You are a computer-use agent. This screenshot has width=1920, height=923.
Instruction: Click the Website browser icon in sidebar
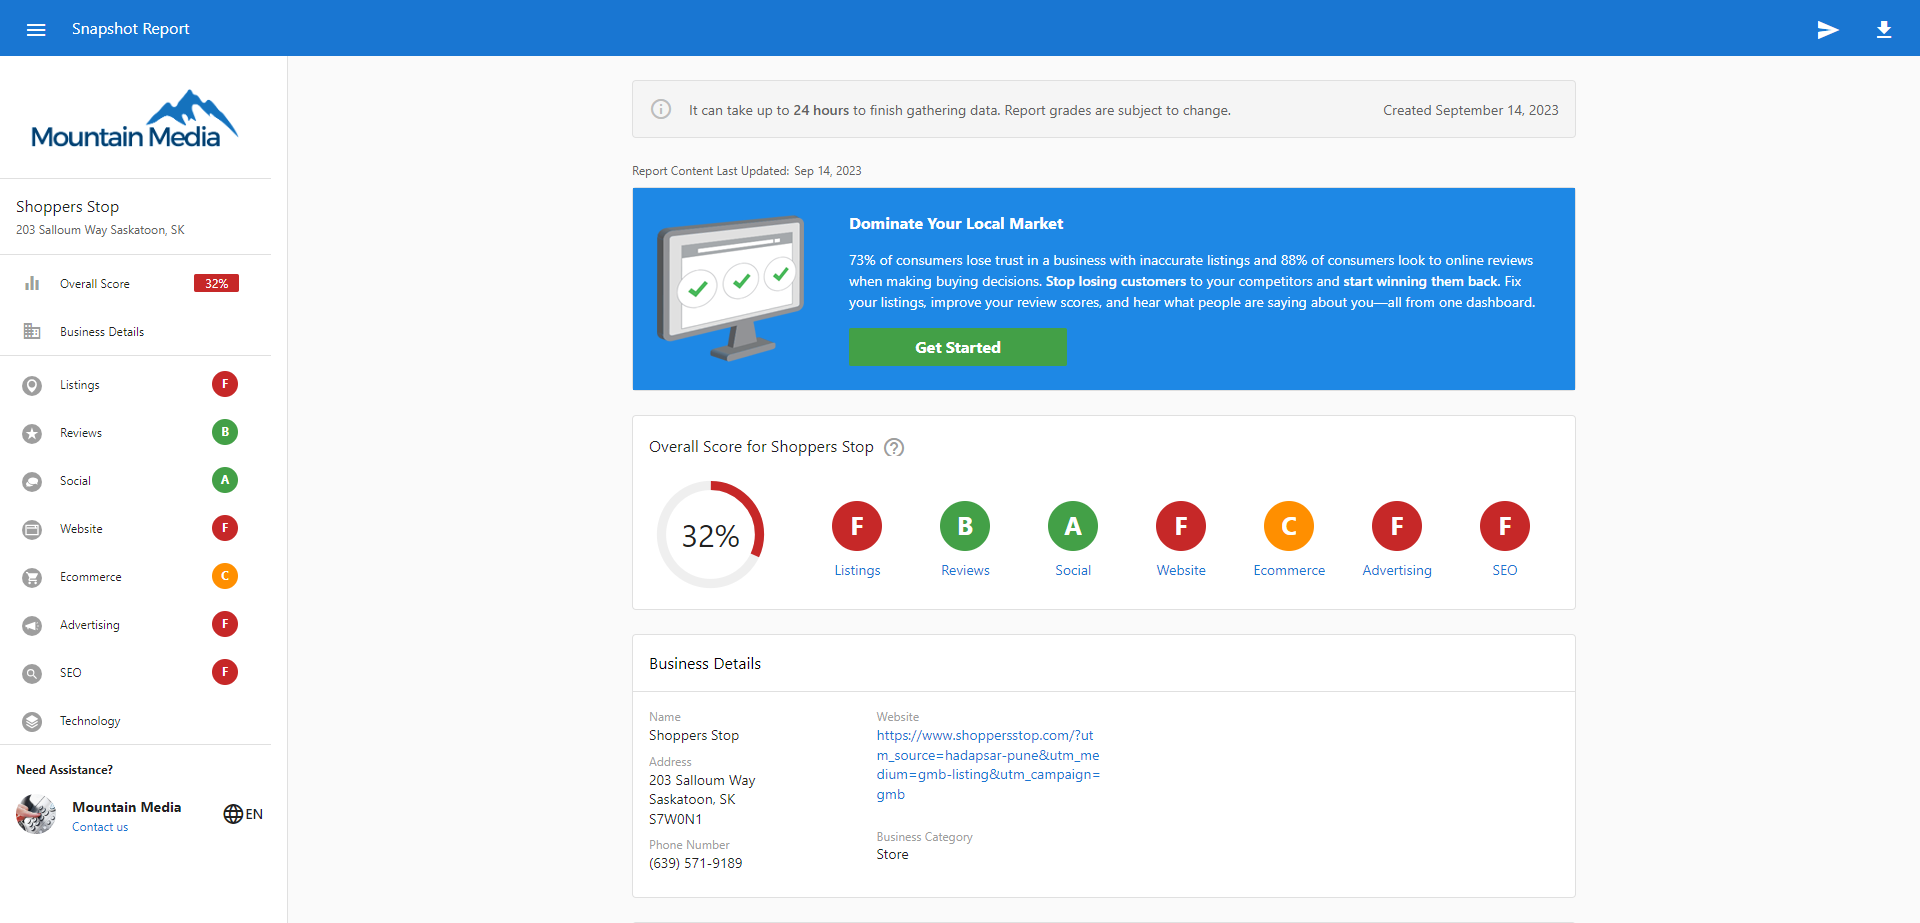[32, 529]
